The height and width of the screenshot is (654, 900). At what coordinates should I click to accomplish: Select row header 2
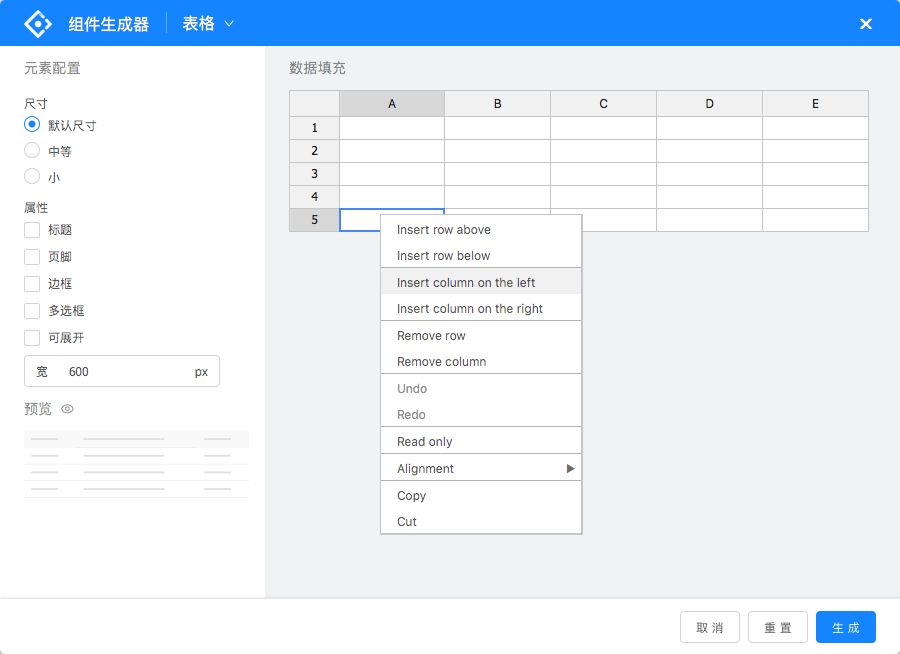315,151
